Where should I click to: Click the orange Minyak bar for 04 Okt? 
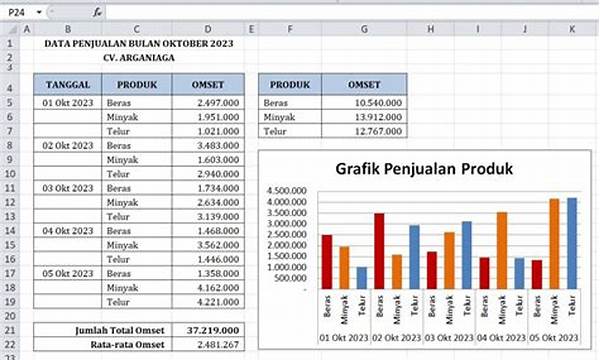[x=502, y=251]
